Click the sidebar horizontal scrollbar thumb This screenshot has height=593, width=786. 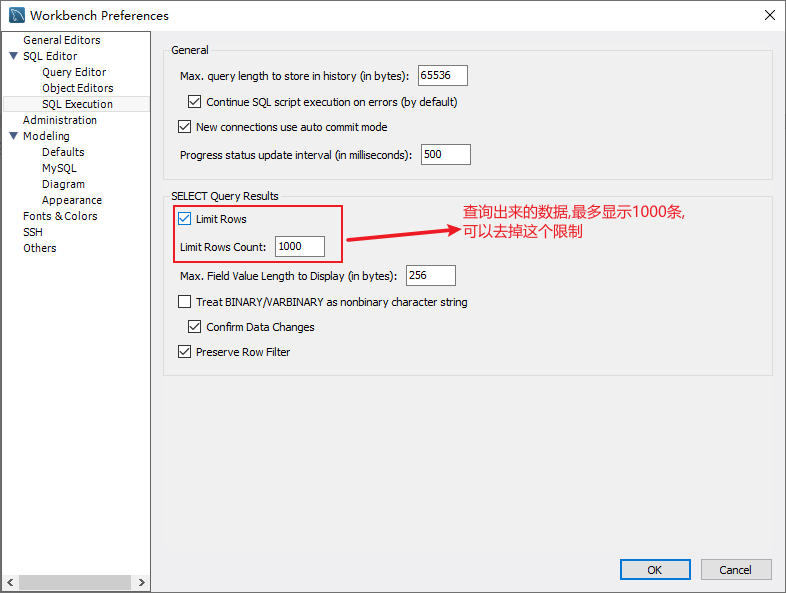[x=75, y=582]
